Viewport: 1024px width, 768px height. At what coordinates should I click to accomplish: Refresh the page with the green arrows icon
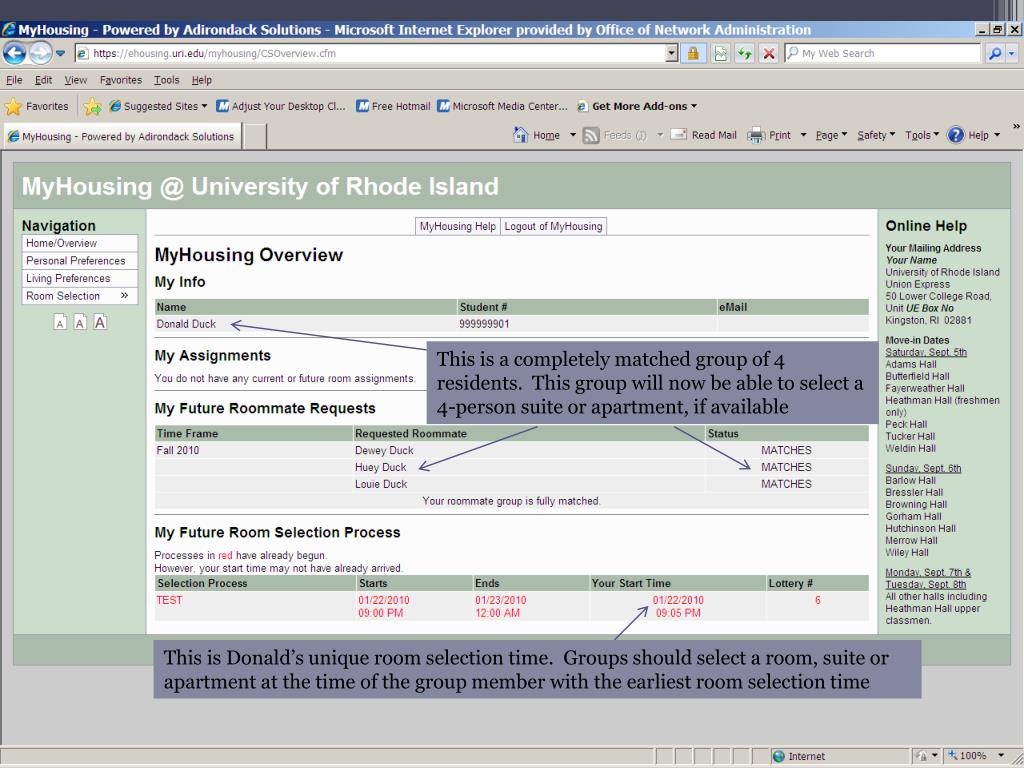pos(744,54)
